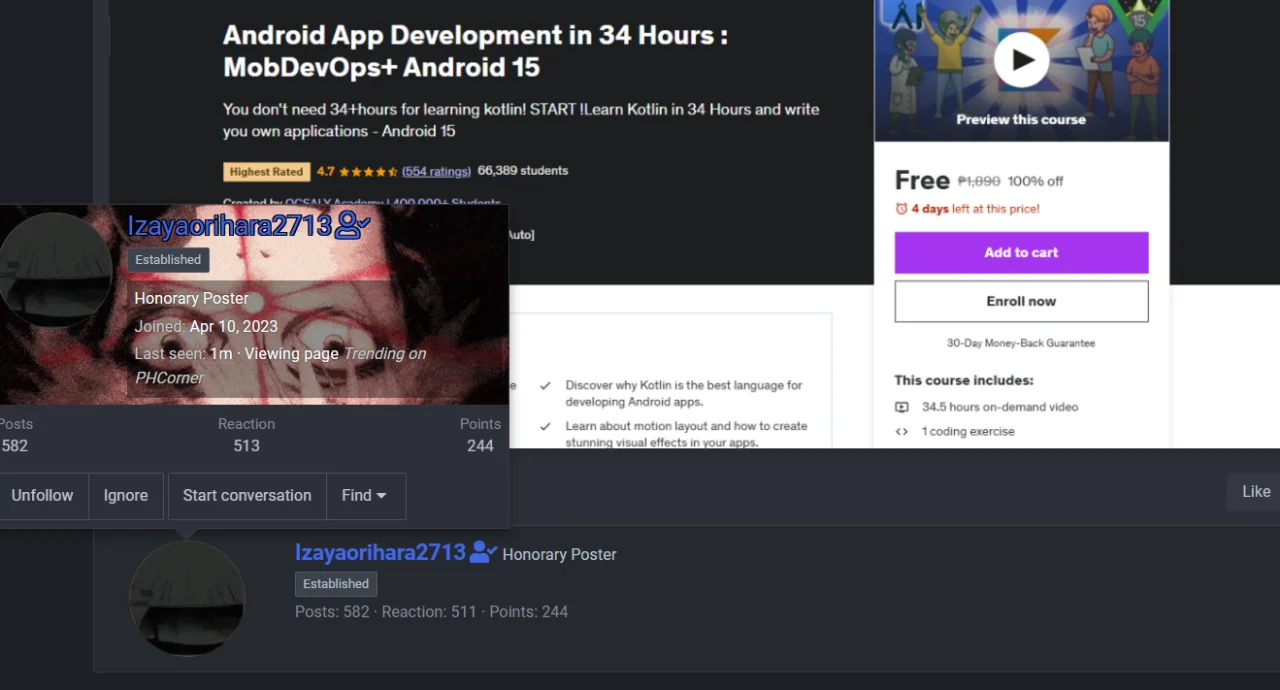The height and width of the screenshot is (690, 1280).
Task: Click the 100% off discount text
Action: click(1035, 181)
